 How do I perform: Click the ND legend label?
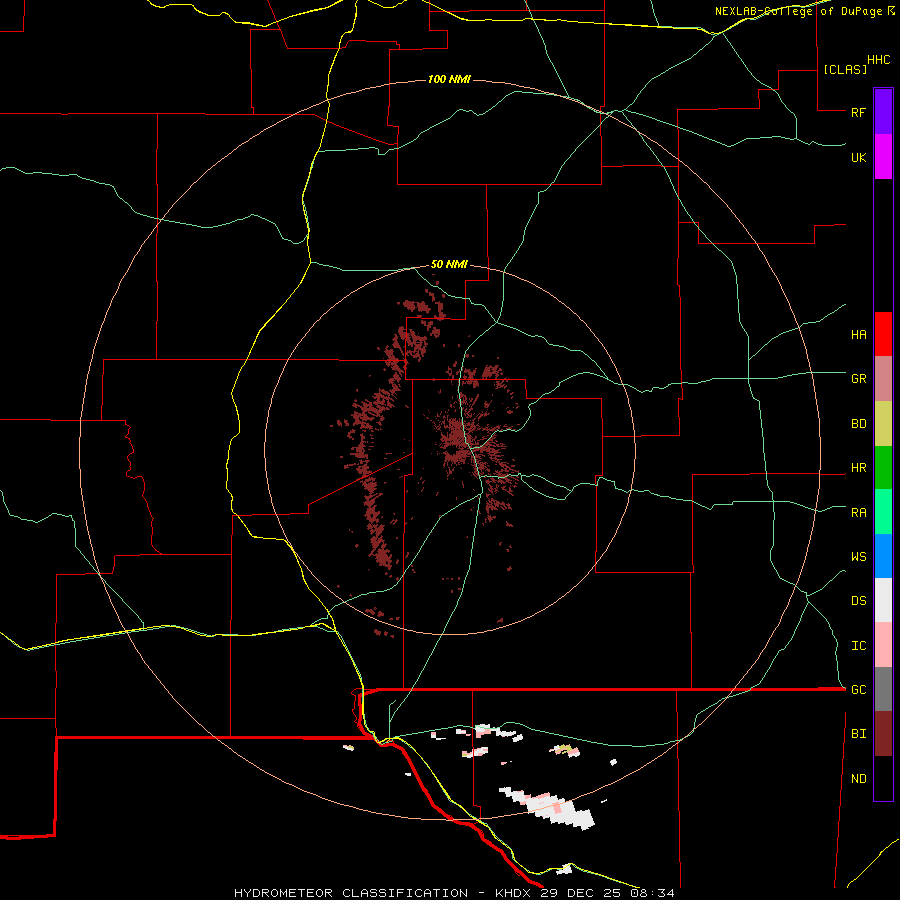[x=858, y=779]
